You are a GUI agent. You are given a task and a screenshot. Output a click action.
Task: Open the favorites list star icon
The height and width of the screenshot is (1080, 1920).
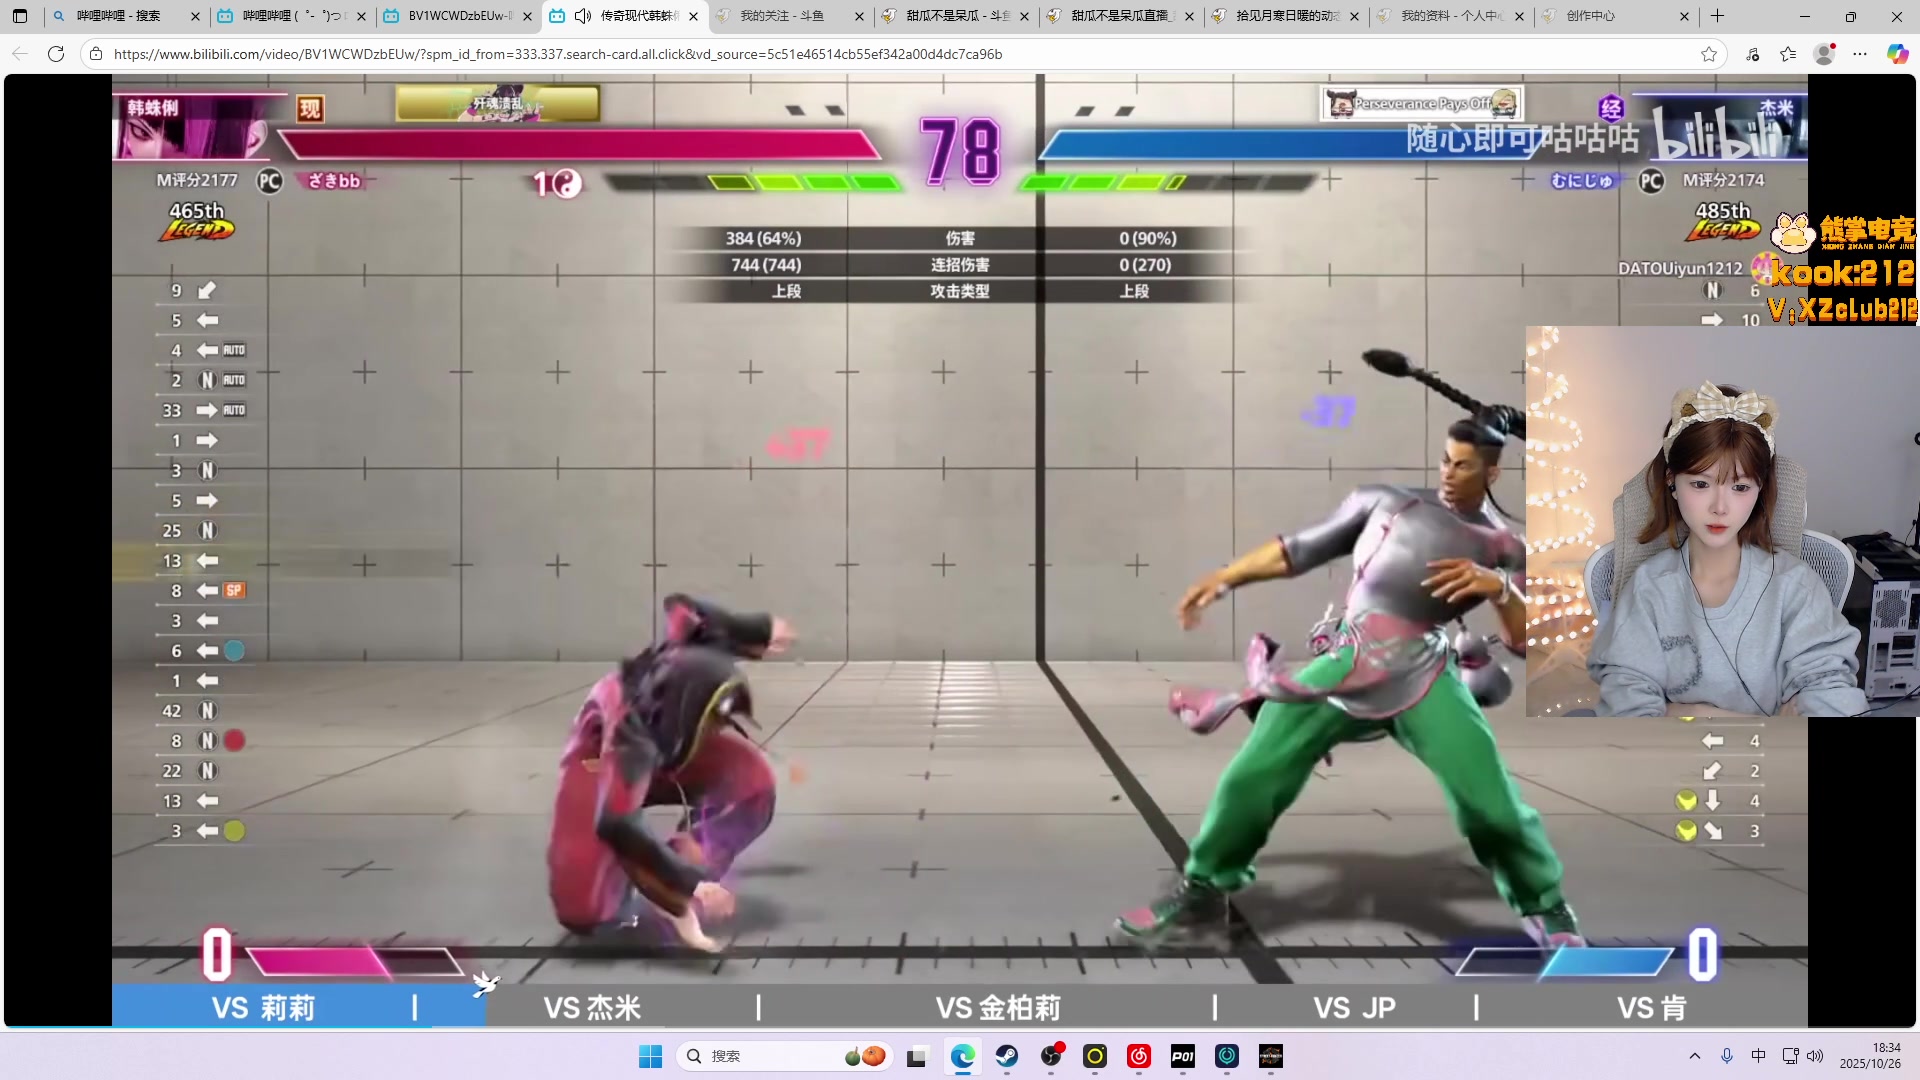(x=1789, y=54)
